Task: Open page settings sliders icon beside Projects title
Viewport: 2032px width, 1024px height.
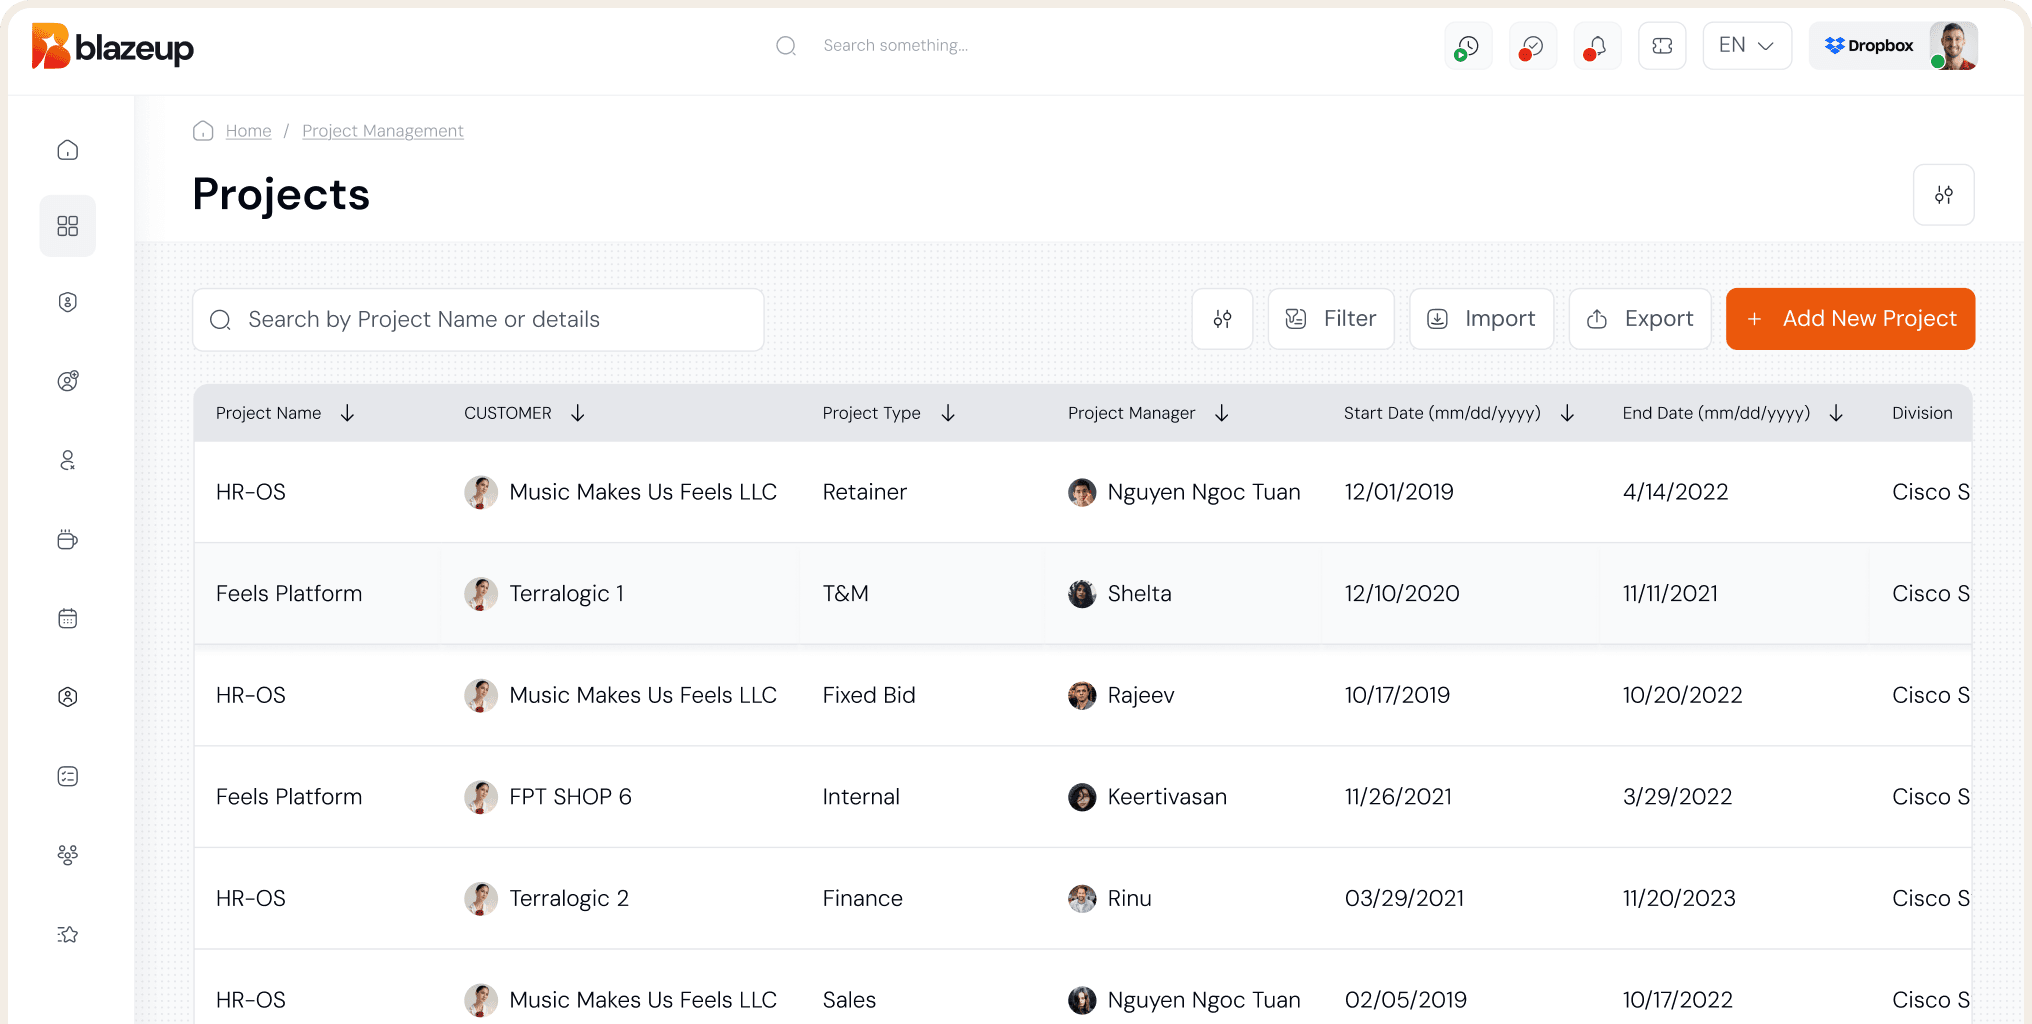Action: (x=1943, y=195)
